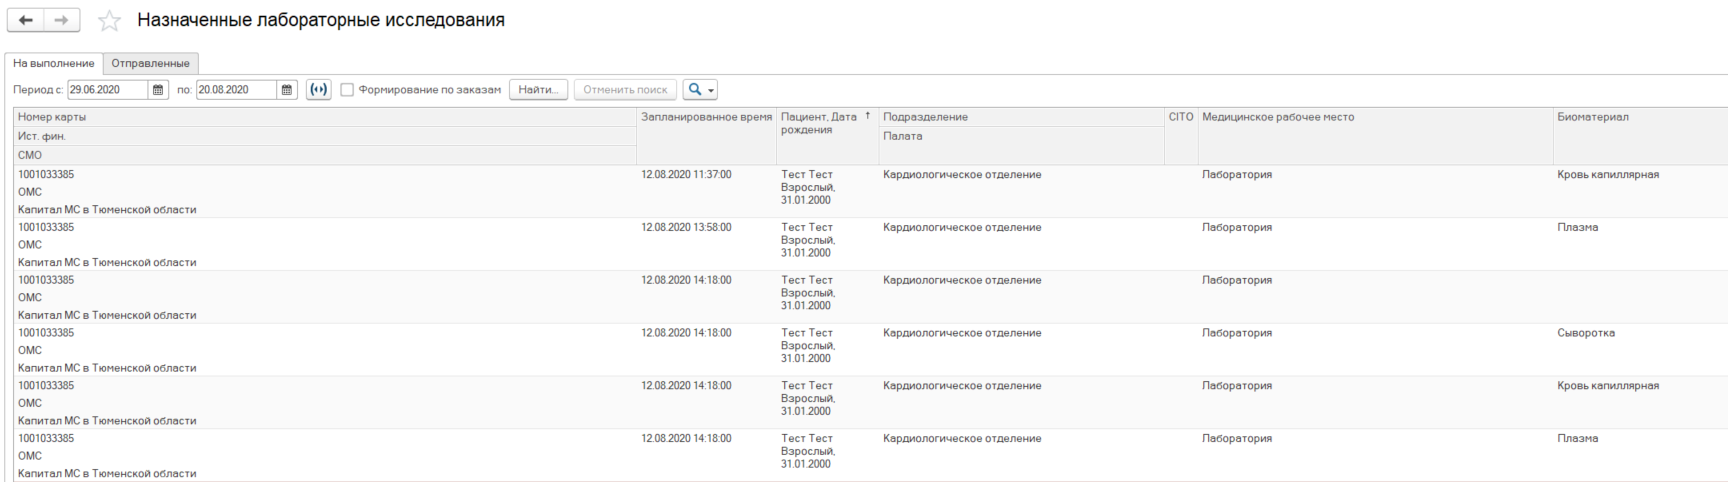Viewport: 1728px width, 482px height.
Task: Open calendar for period start date
Action: pyautogui.click(x=158, y=90)
